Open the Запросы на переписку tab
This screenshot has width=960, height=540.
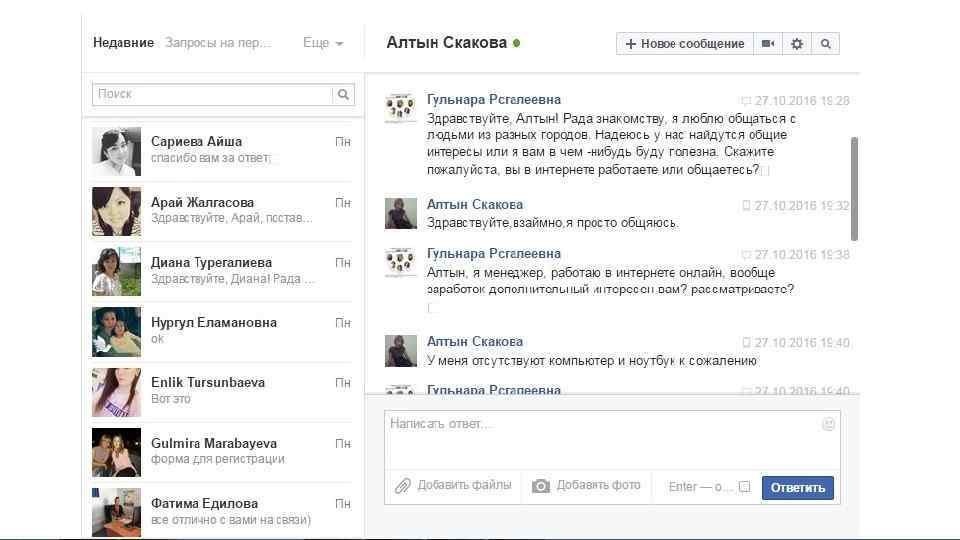(218, 43)
